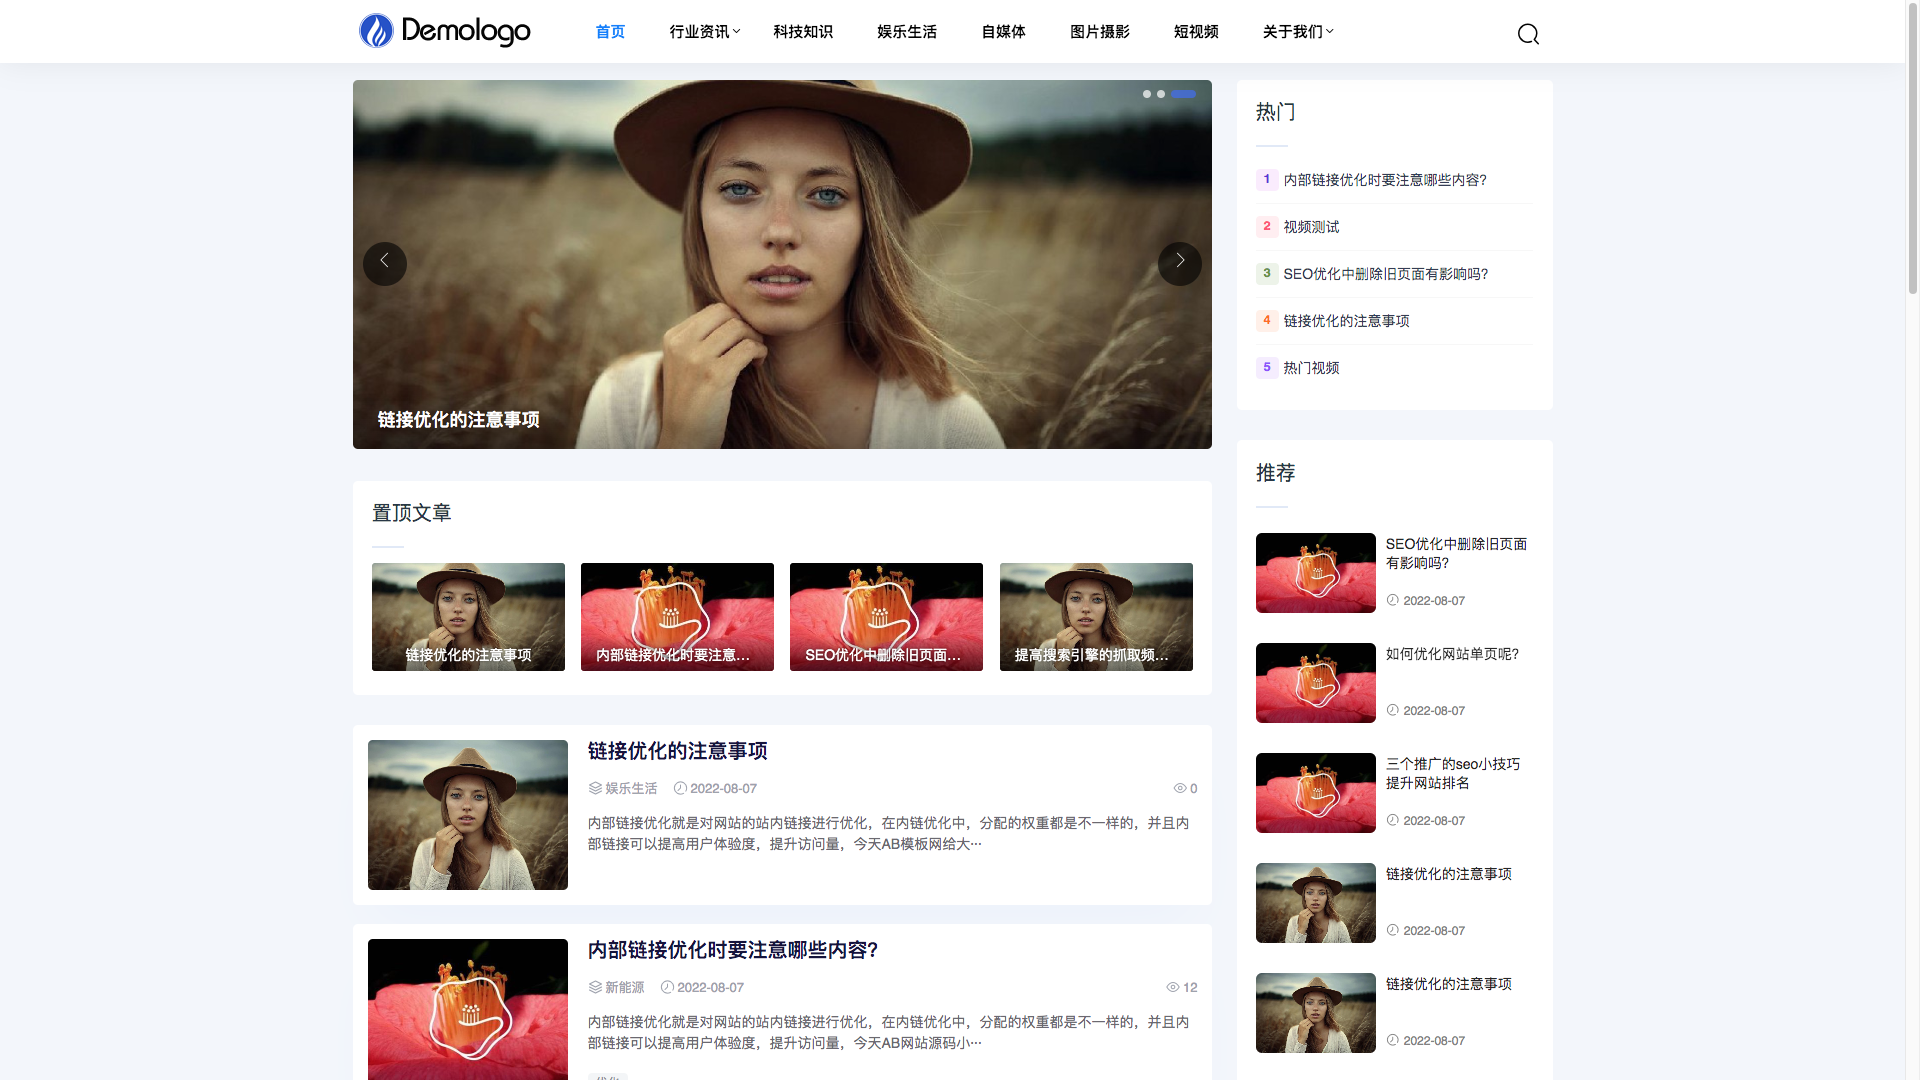
Task: Click eye views icon showing 12
Action: click(x=1172, y=987)
